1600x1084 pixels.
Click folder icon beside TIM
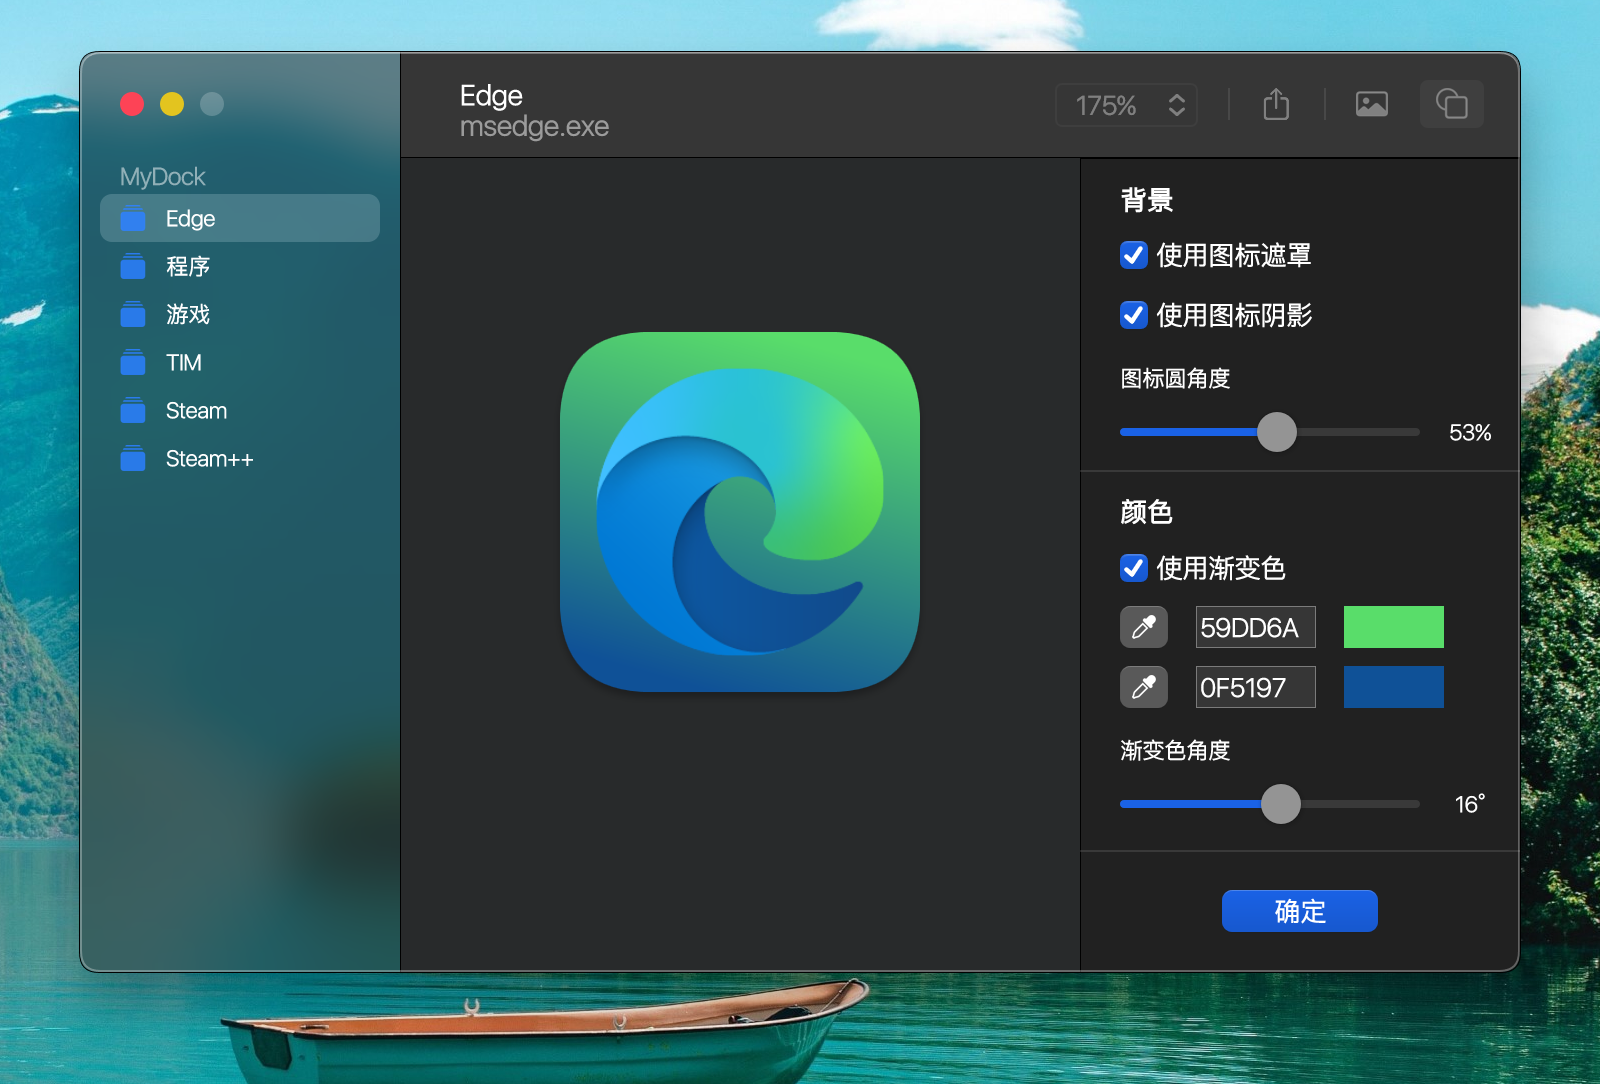[x=133, y=362]
